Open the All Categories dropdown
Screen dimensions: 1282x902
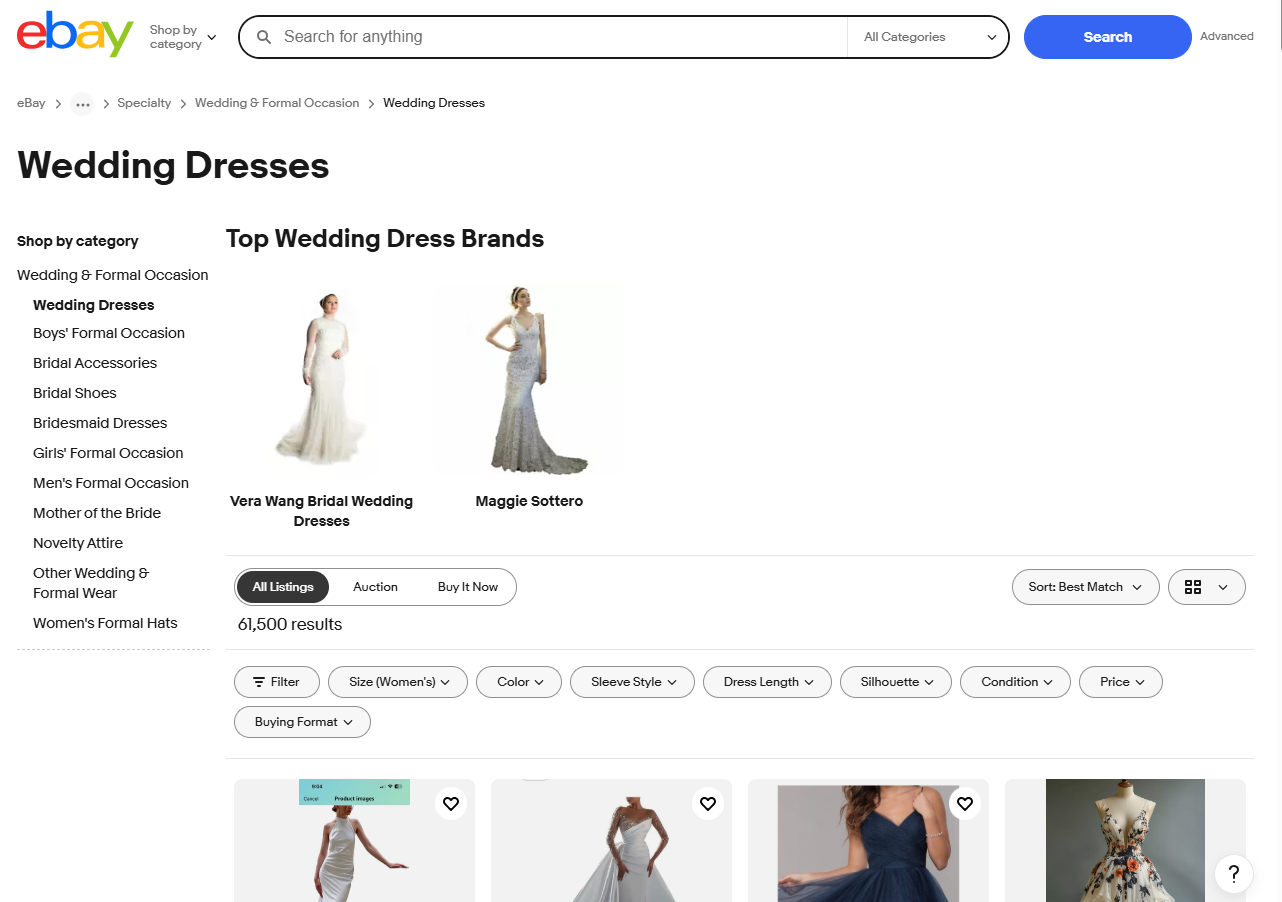pos(930,37)
